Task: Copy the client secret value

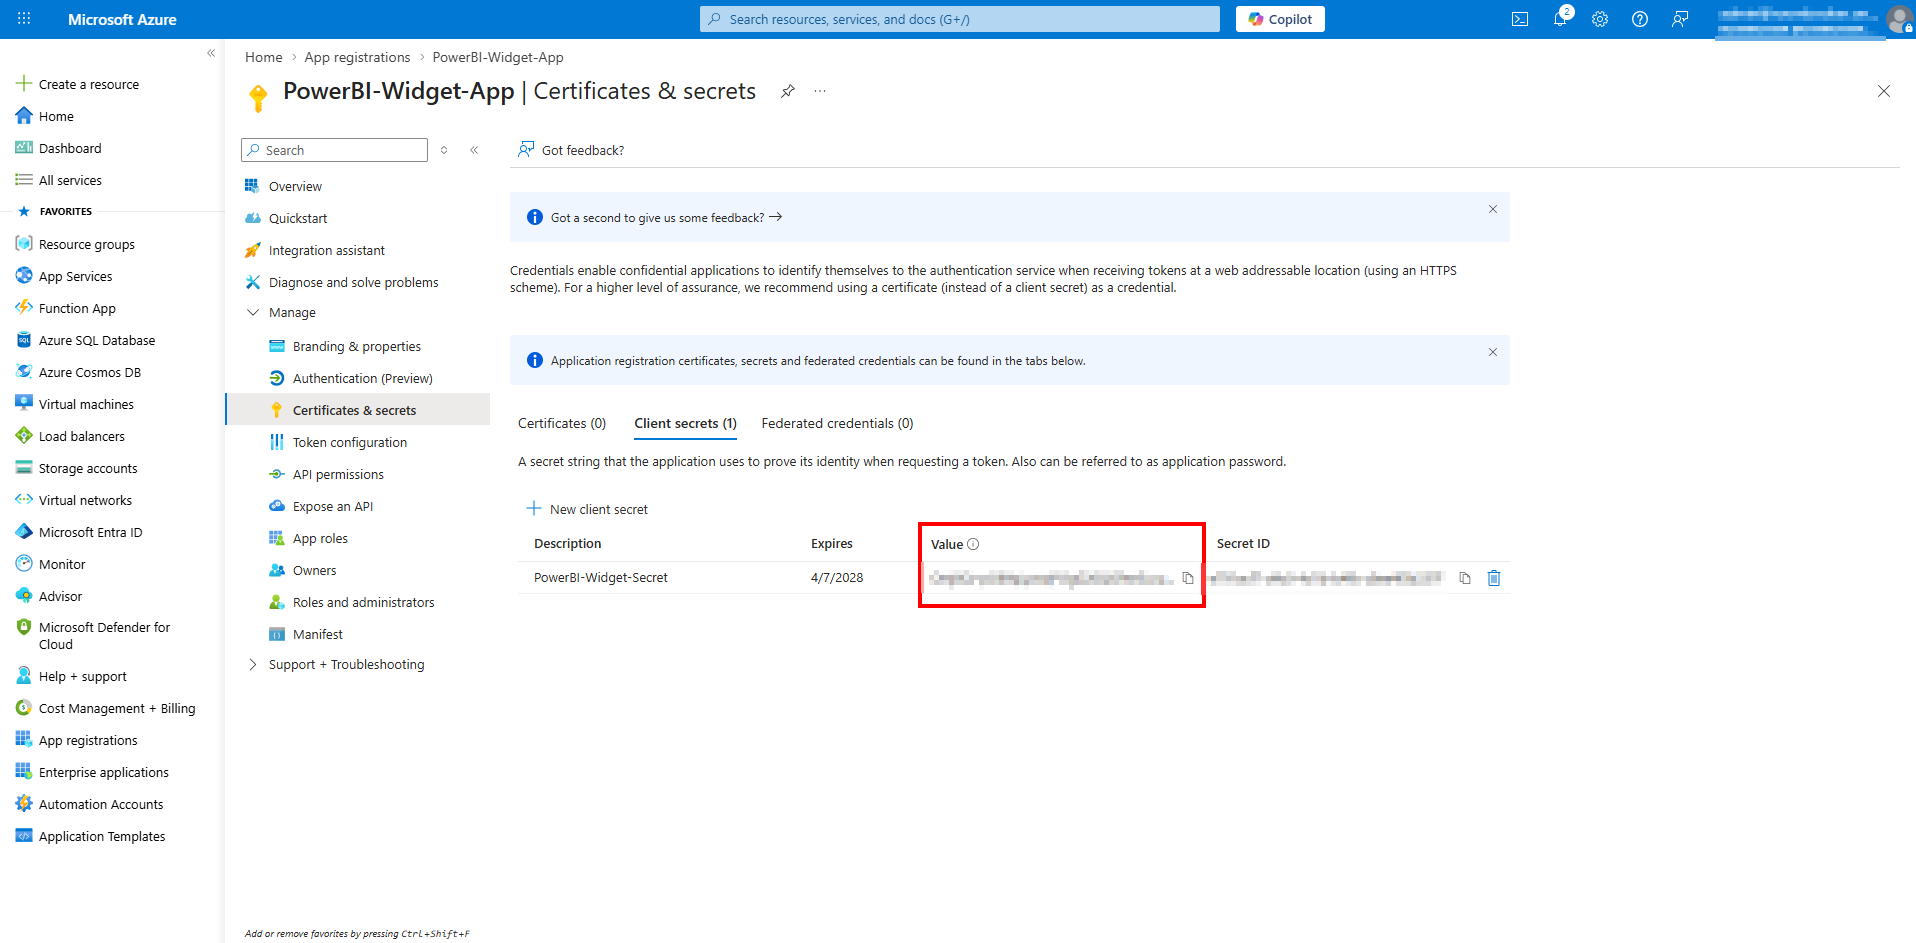Action: 1188,578
